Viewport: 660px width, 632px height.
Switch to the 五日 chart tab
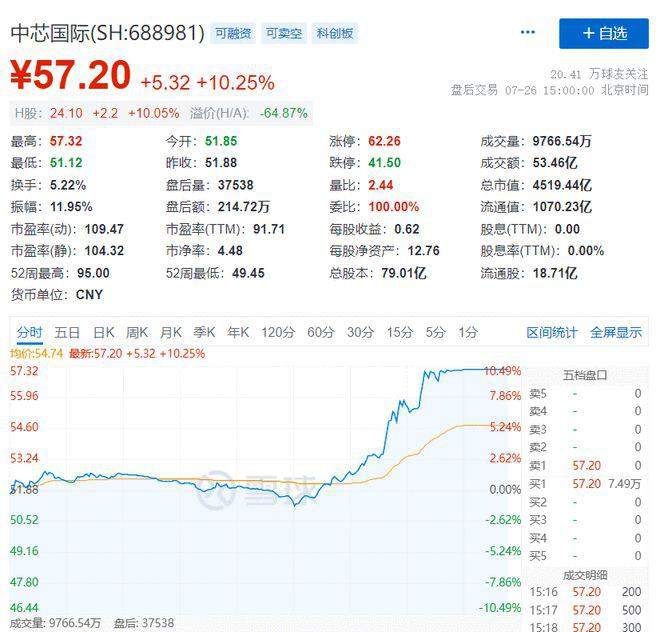[67, 332]
